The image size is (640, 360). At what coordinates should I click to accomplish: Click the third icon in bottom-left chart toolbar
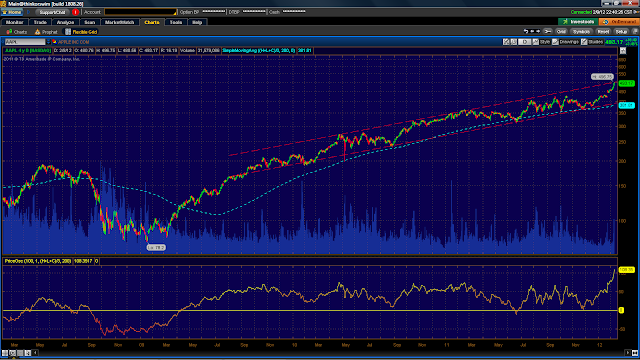(20, 353)
